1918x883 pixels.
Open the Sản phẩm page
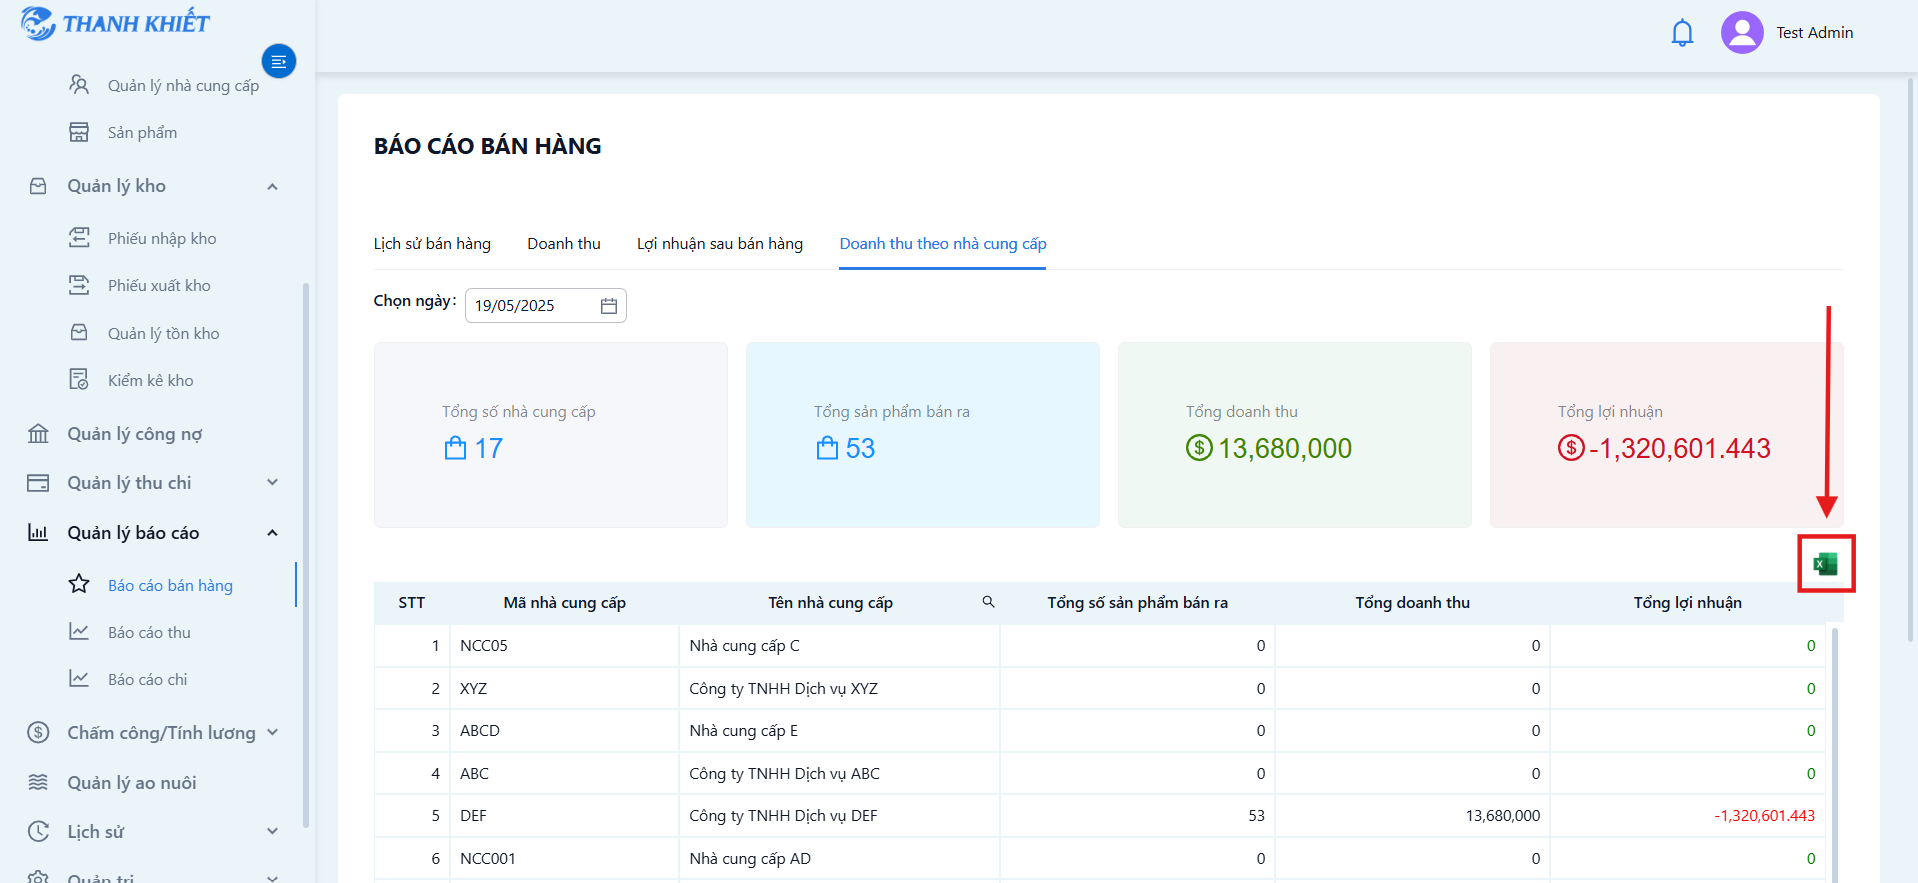pos(142,132)
